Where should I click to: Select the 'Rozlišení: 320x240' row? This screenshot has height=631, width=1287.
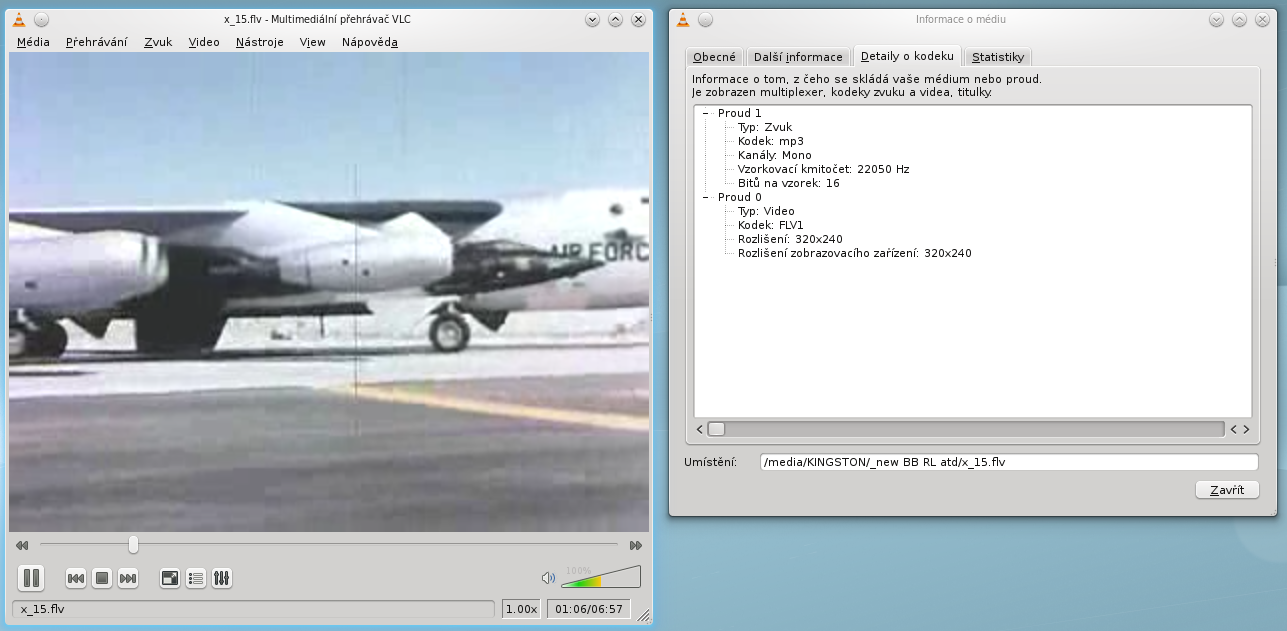(790, 239)
